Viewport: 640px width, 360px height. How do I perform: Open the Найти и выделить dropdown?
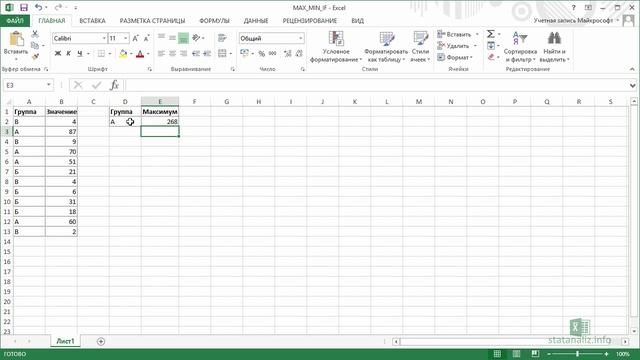(x=554, y=47)
